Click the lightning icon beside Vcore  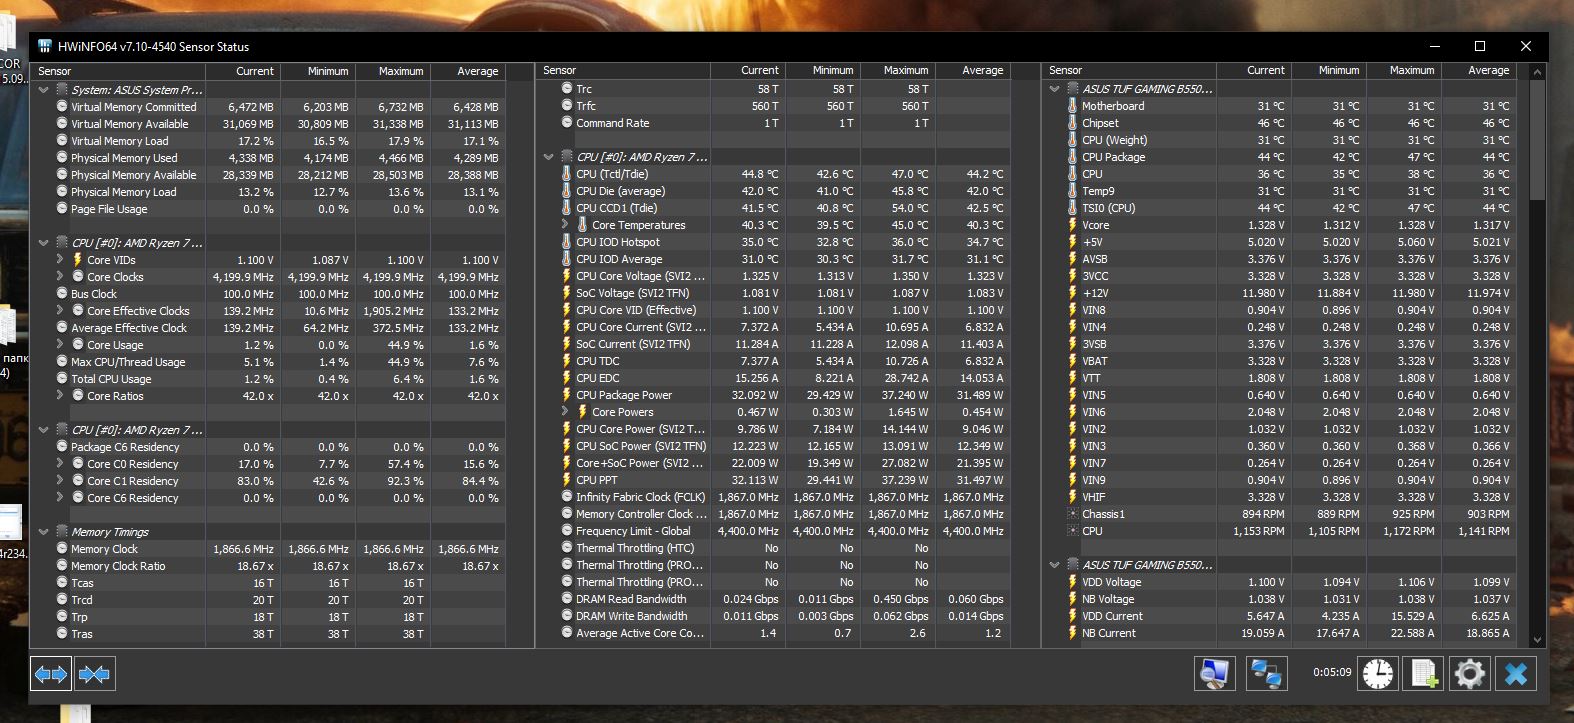pyautogui.click(x=1073, y=225)
